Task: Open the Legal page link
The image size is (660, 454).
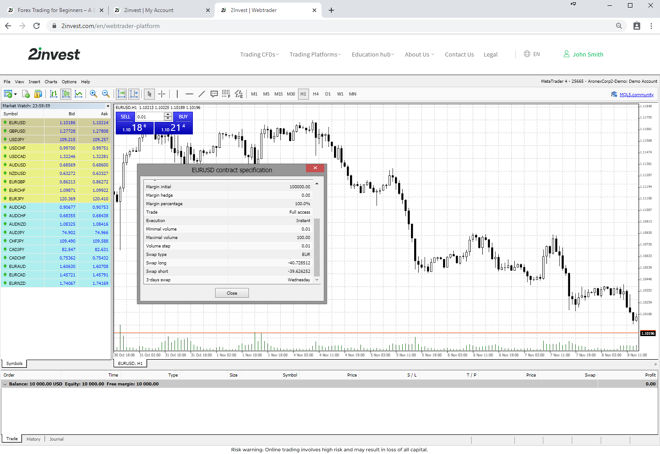Action: tap(490, 54)
